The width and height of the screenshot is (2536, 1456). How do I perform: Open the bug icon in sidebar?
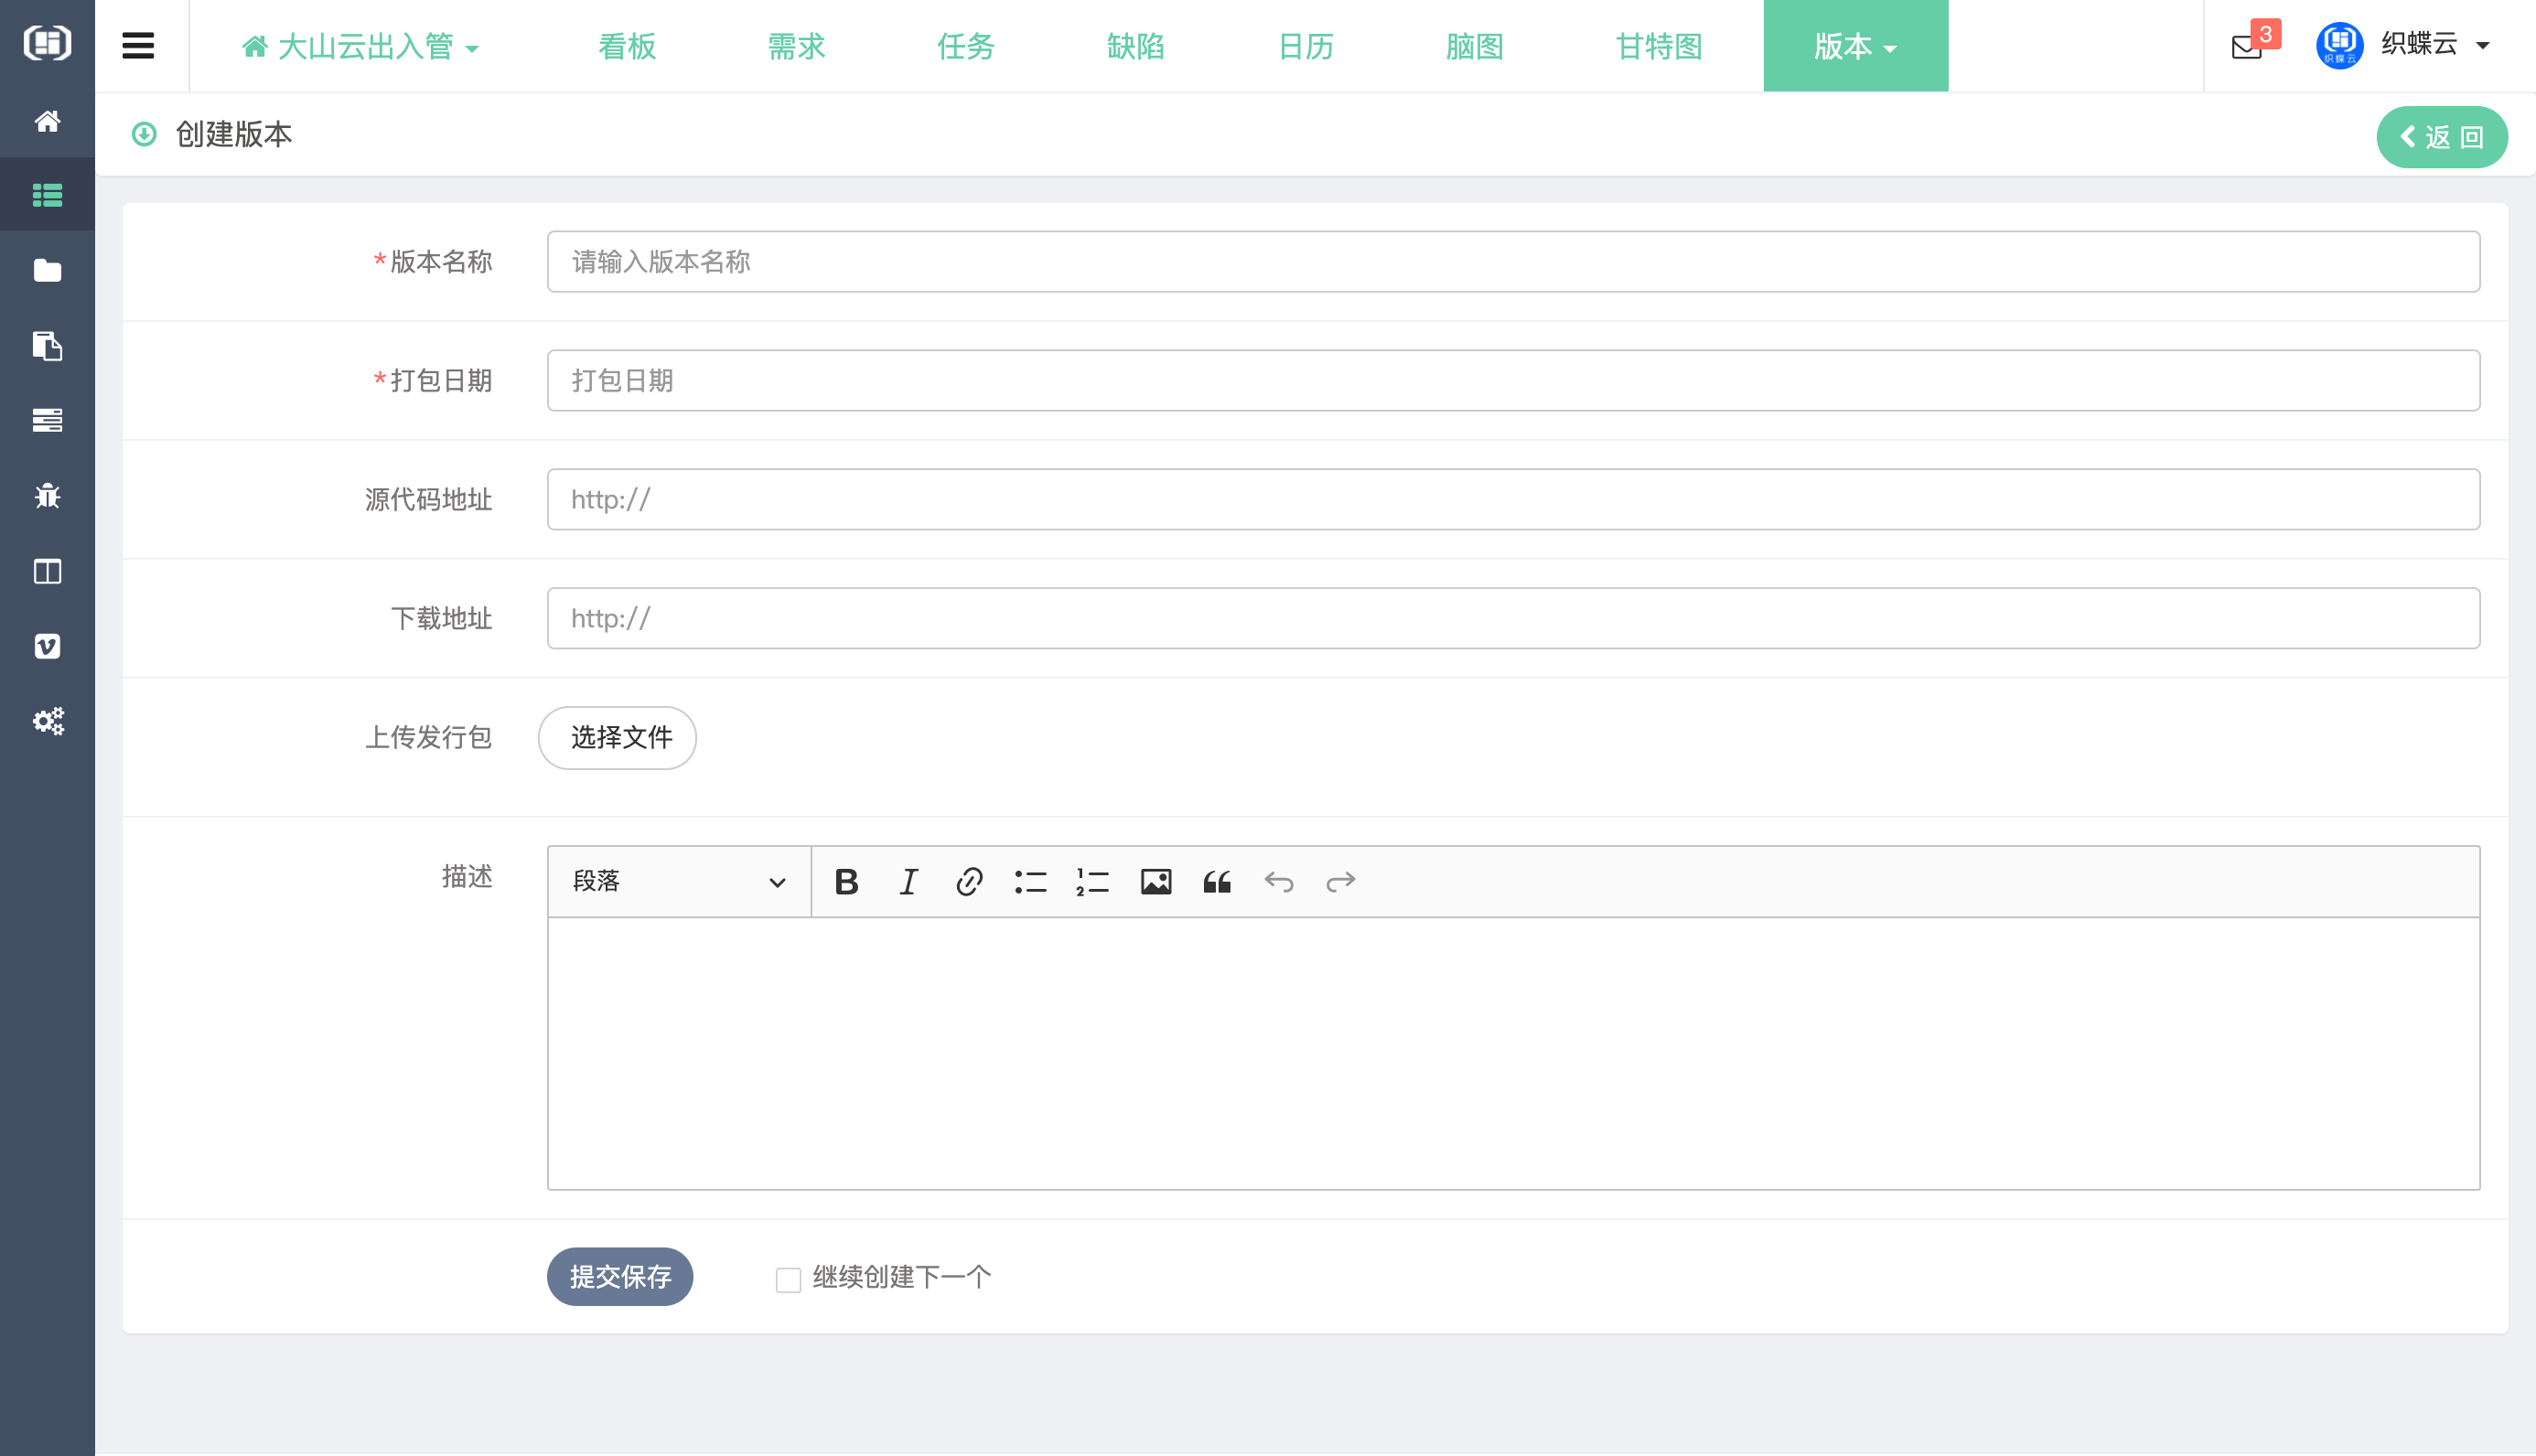[47, 496]
